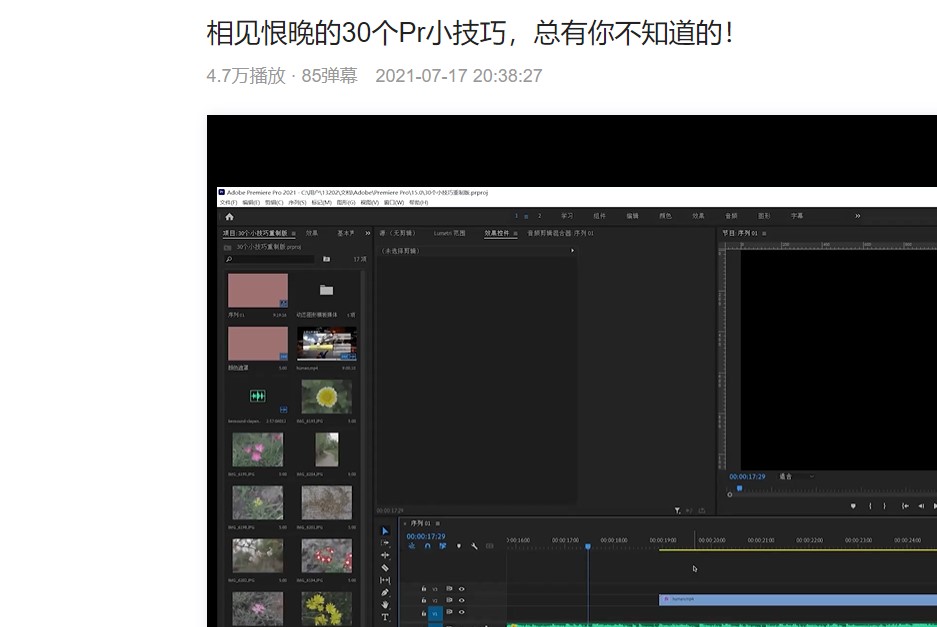
Task: Open timeline display settings wrench
Action: click(x=474, y=546)
